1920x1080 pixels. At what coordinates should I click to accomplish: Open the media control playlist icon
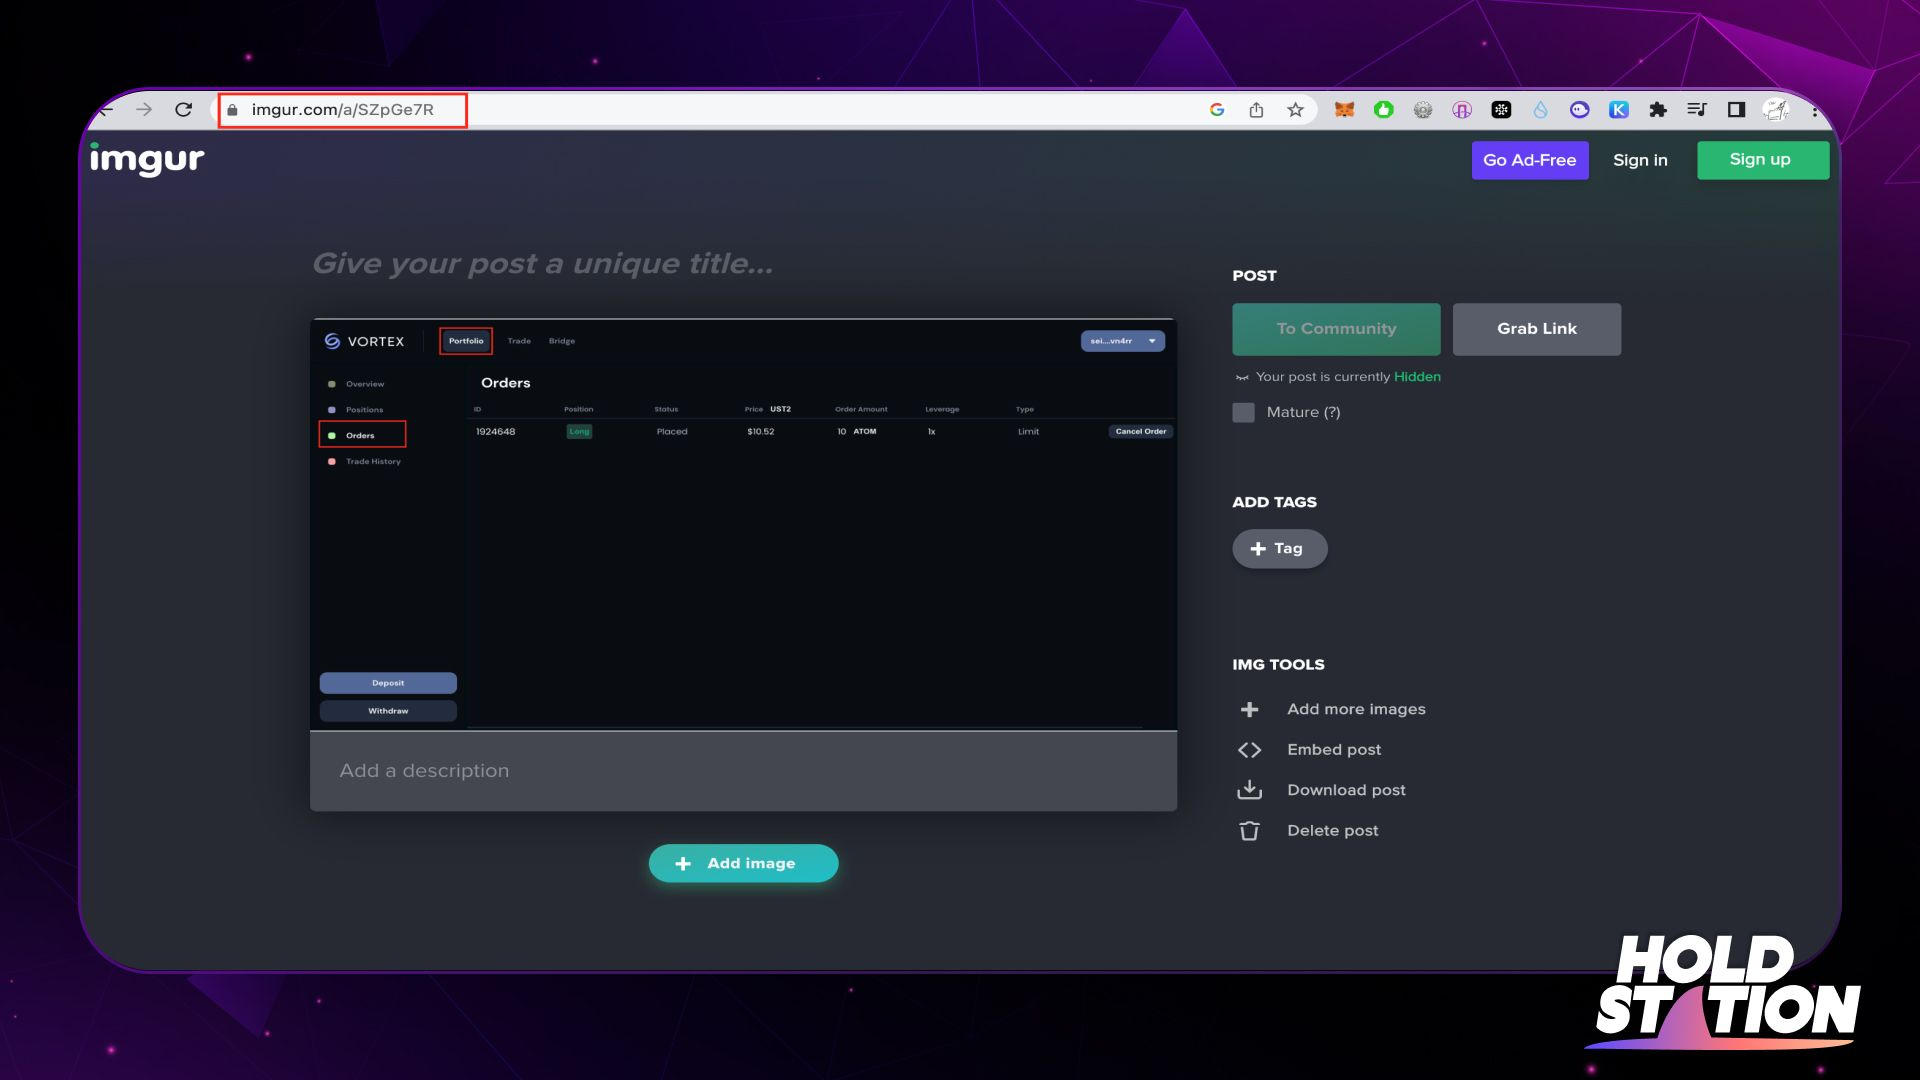coord(1697,110)
